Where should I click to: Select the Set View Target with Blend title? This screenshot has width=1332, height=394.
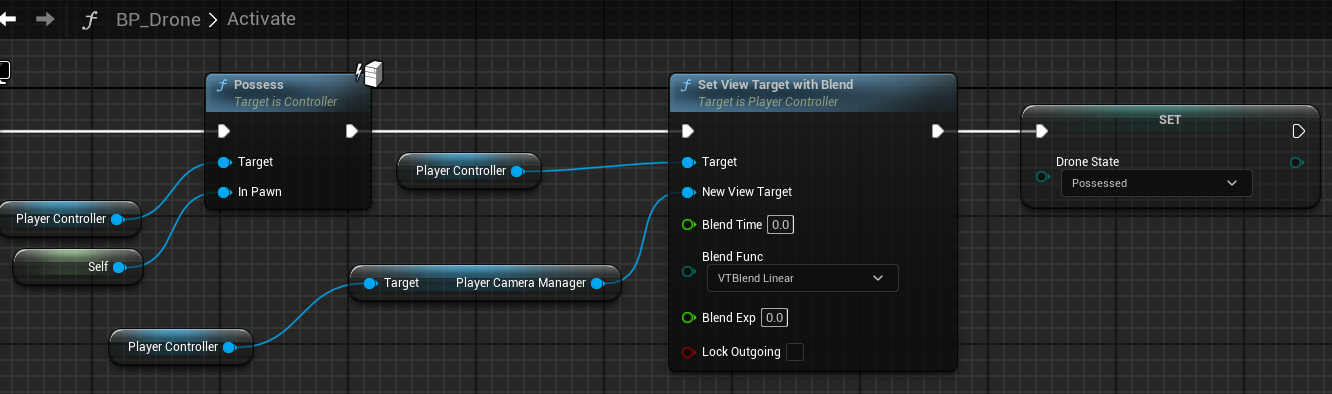(775, 85)
